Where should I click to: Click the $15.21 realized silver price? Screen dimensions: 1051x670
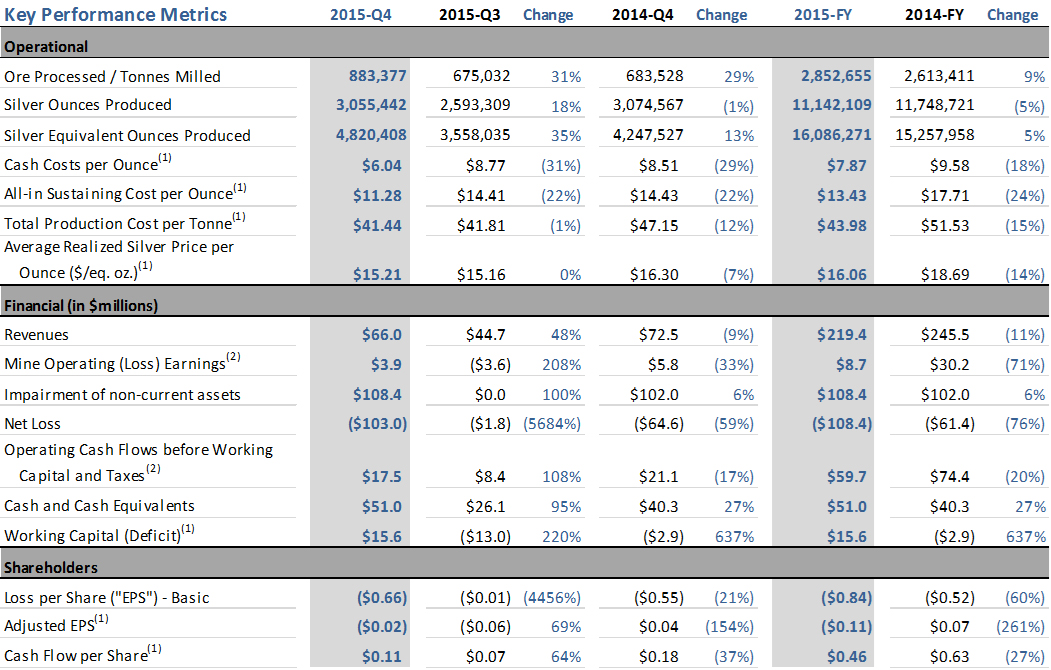tap(377, 274)
